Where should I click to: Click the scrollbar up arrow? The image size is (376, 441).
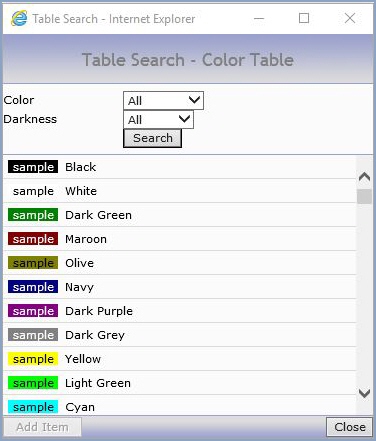(x=364, y=176)
